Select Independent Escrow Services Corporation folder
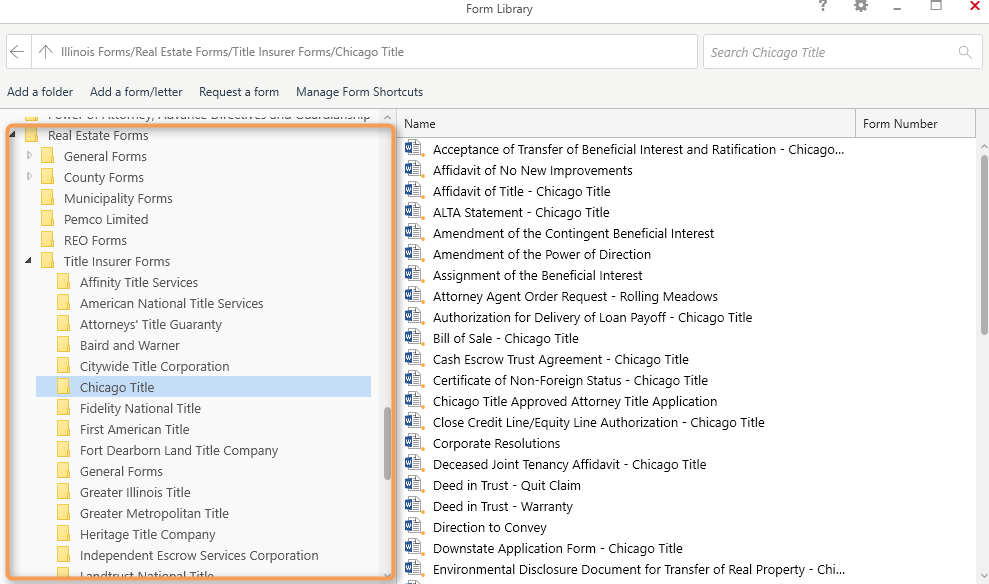 click(199, 556)
